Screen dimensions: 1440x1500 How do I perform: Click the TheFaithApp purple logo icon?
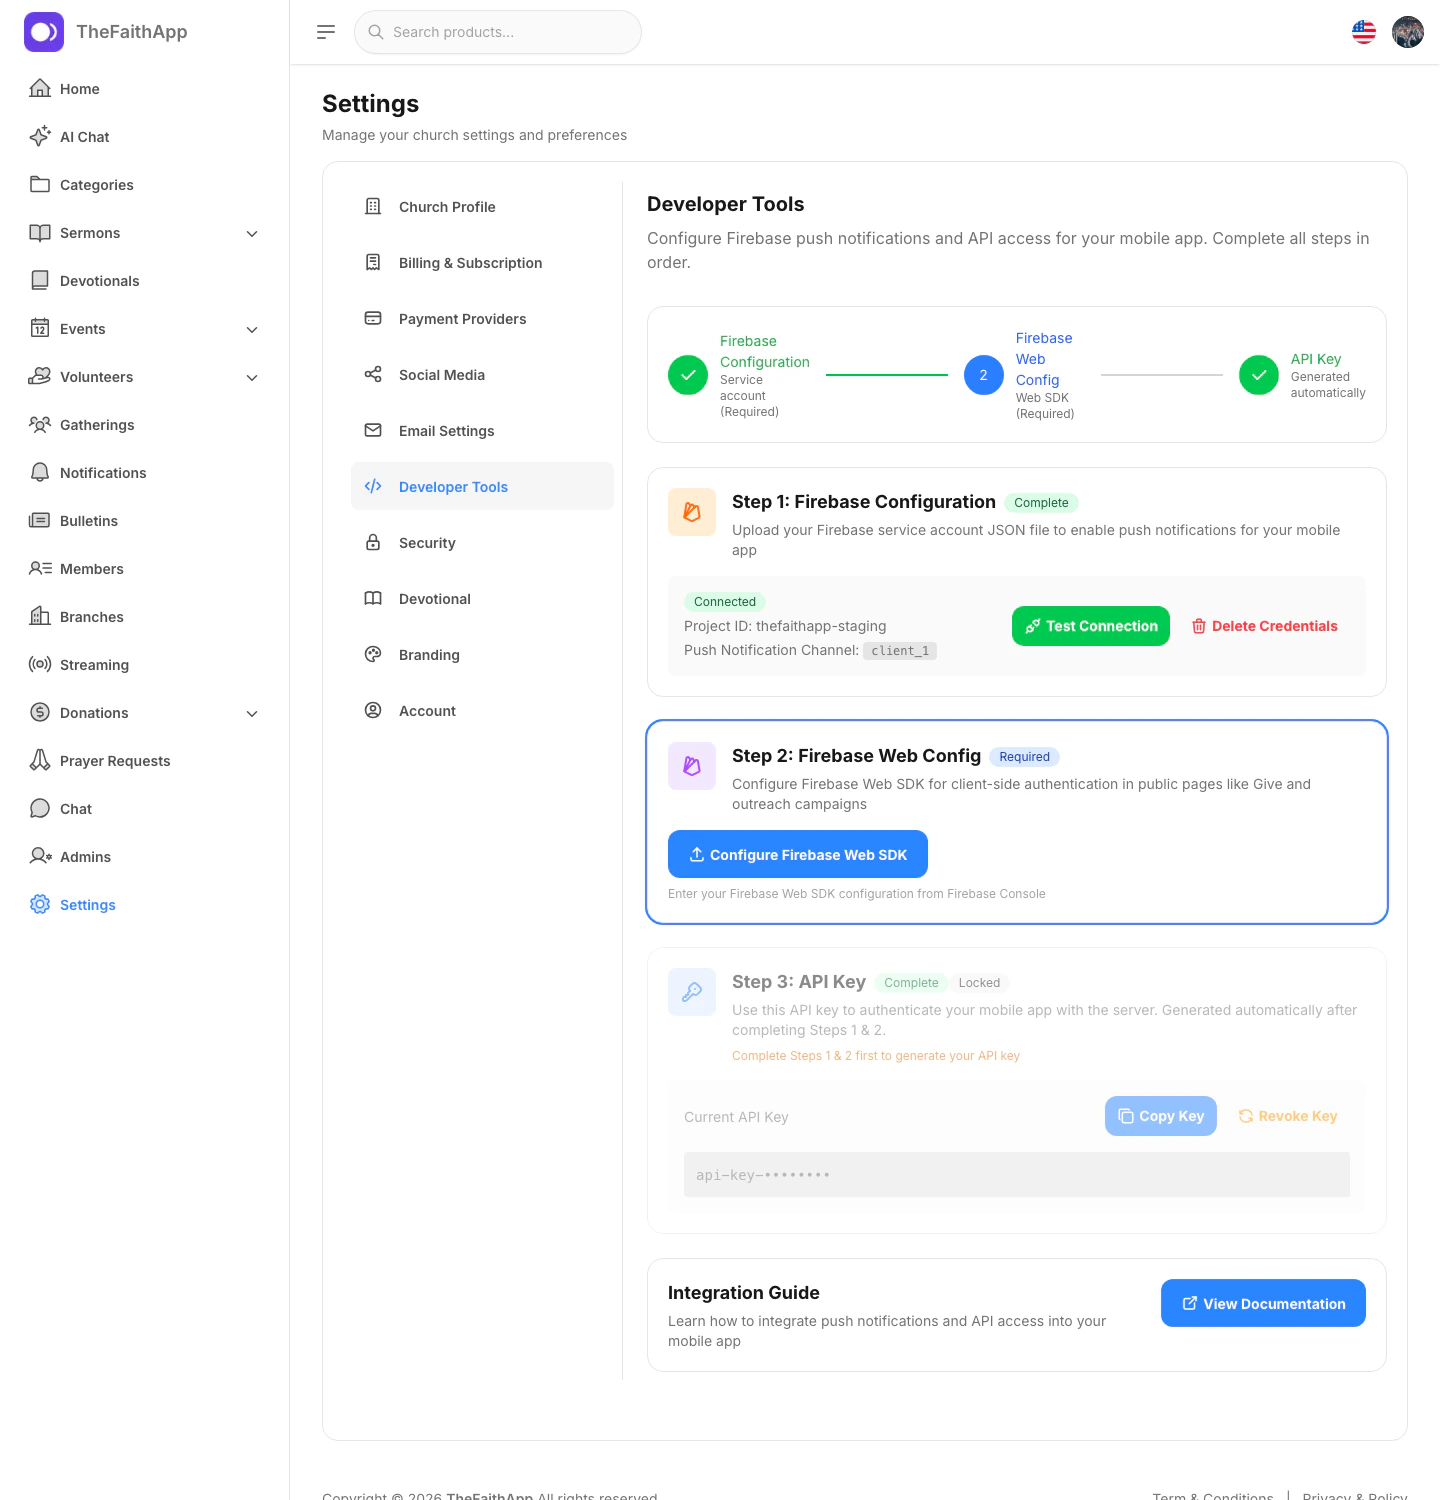tap(44, 32)
